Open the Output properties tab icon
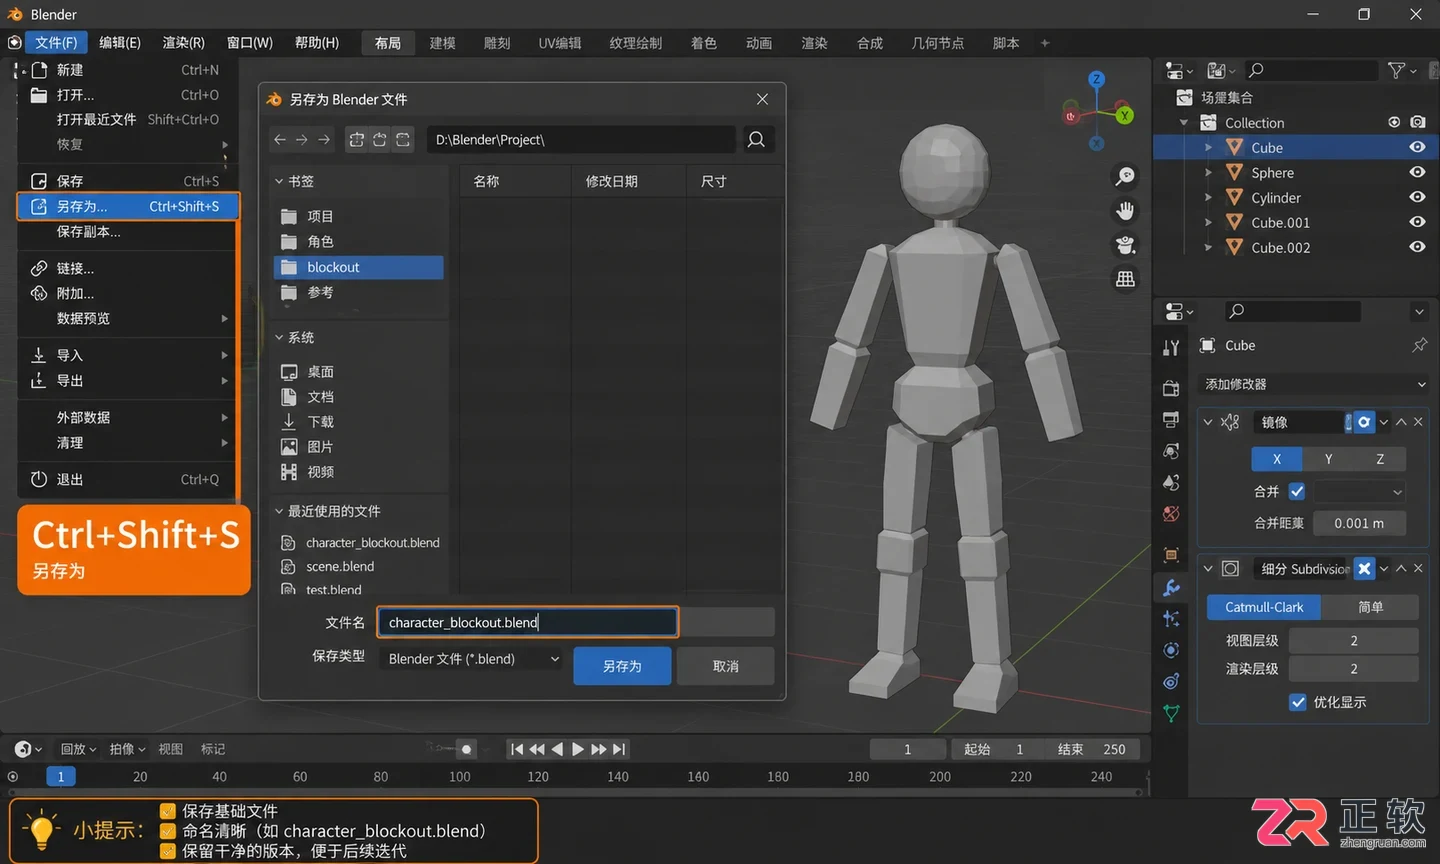 [x=1171, y=419]
